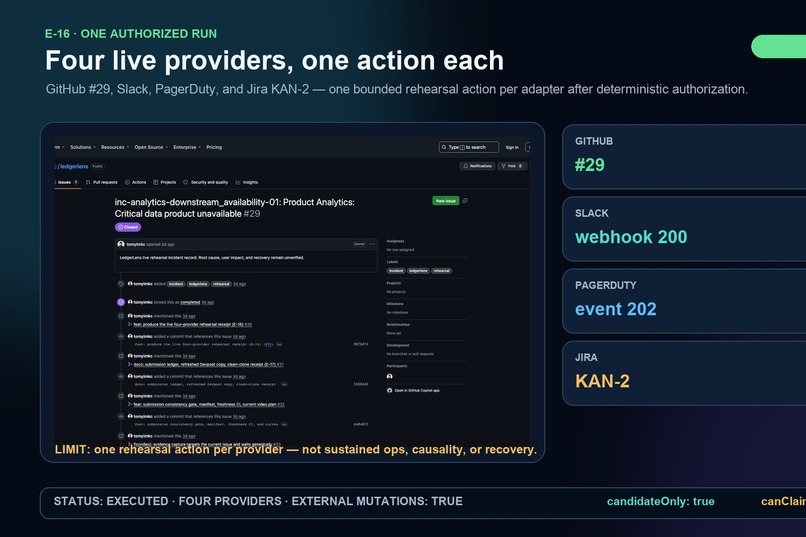The height and width of the screenshot is (537, 806).
Task: Select the SLACK webhook 200 card
Action: point(684,229)
